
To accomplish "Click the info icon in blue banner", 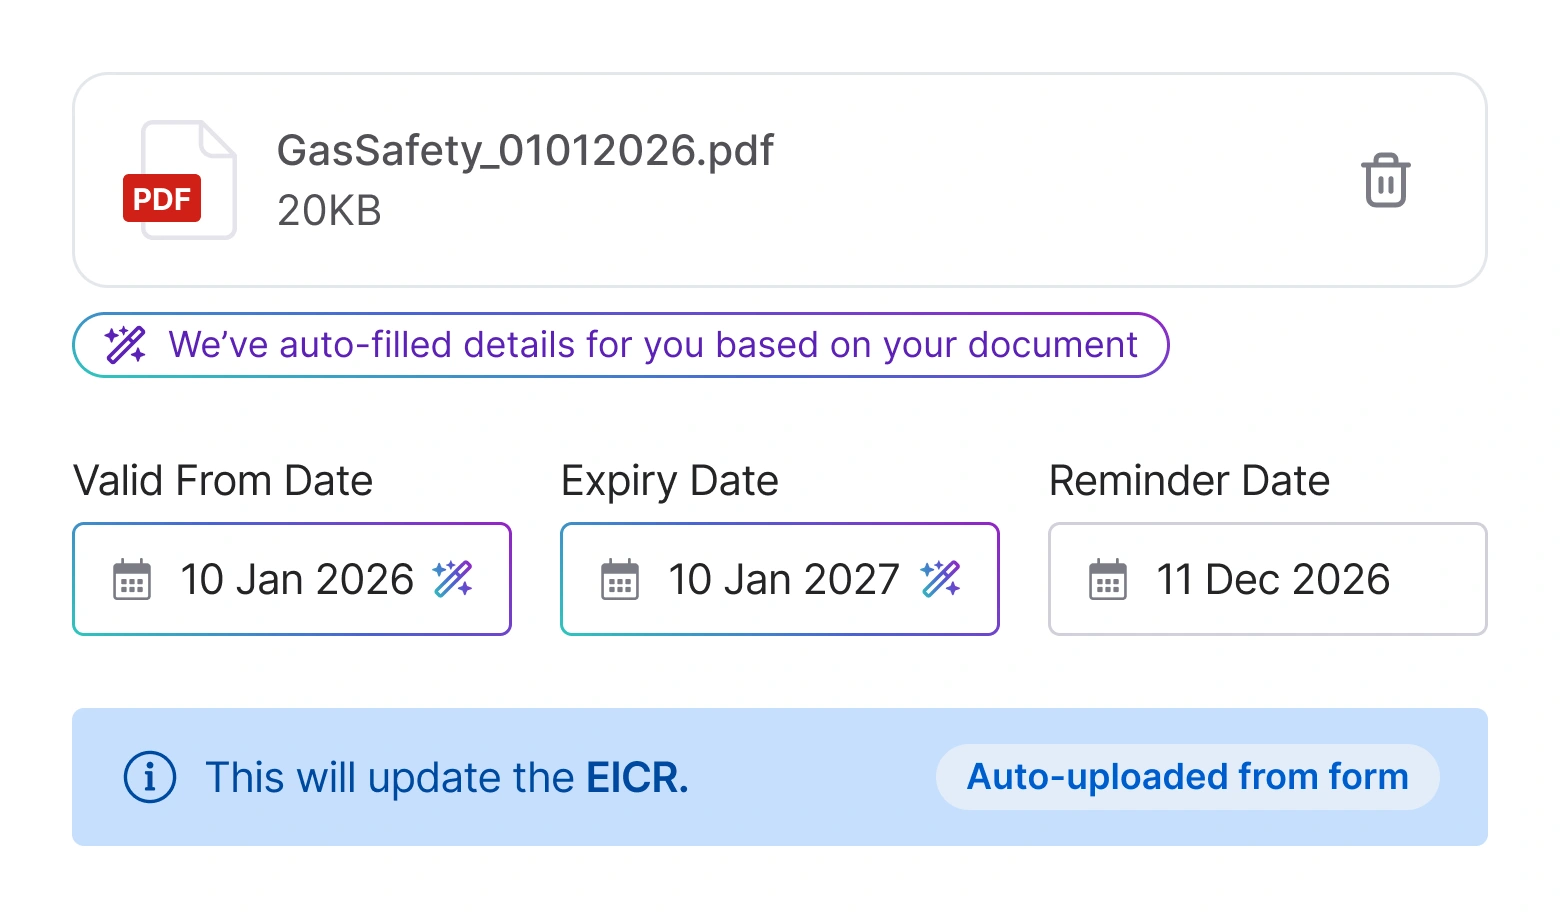I will [x=150, y=777].
